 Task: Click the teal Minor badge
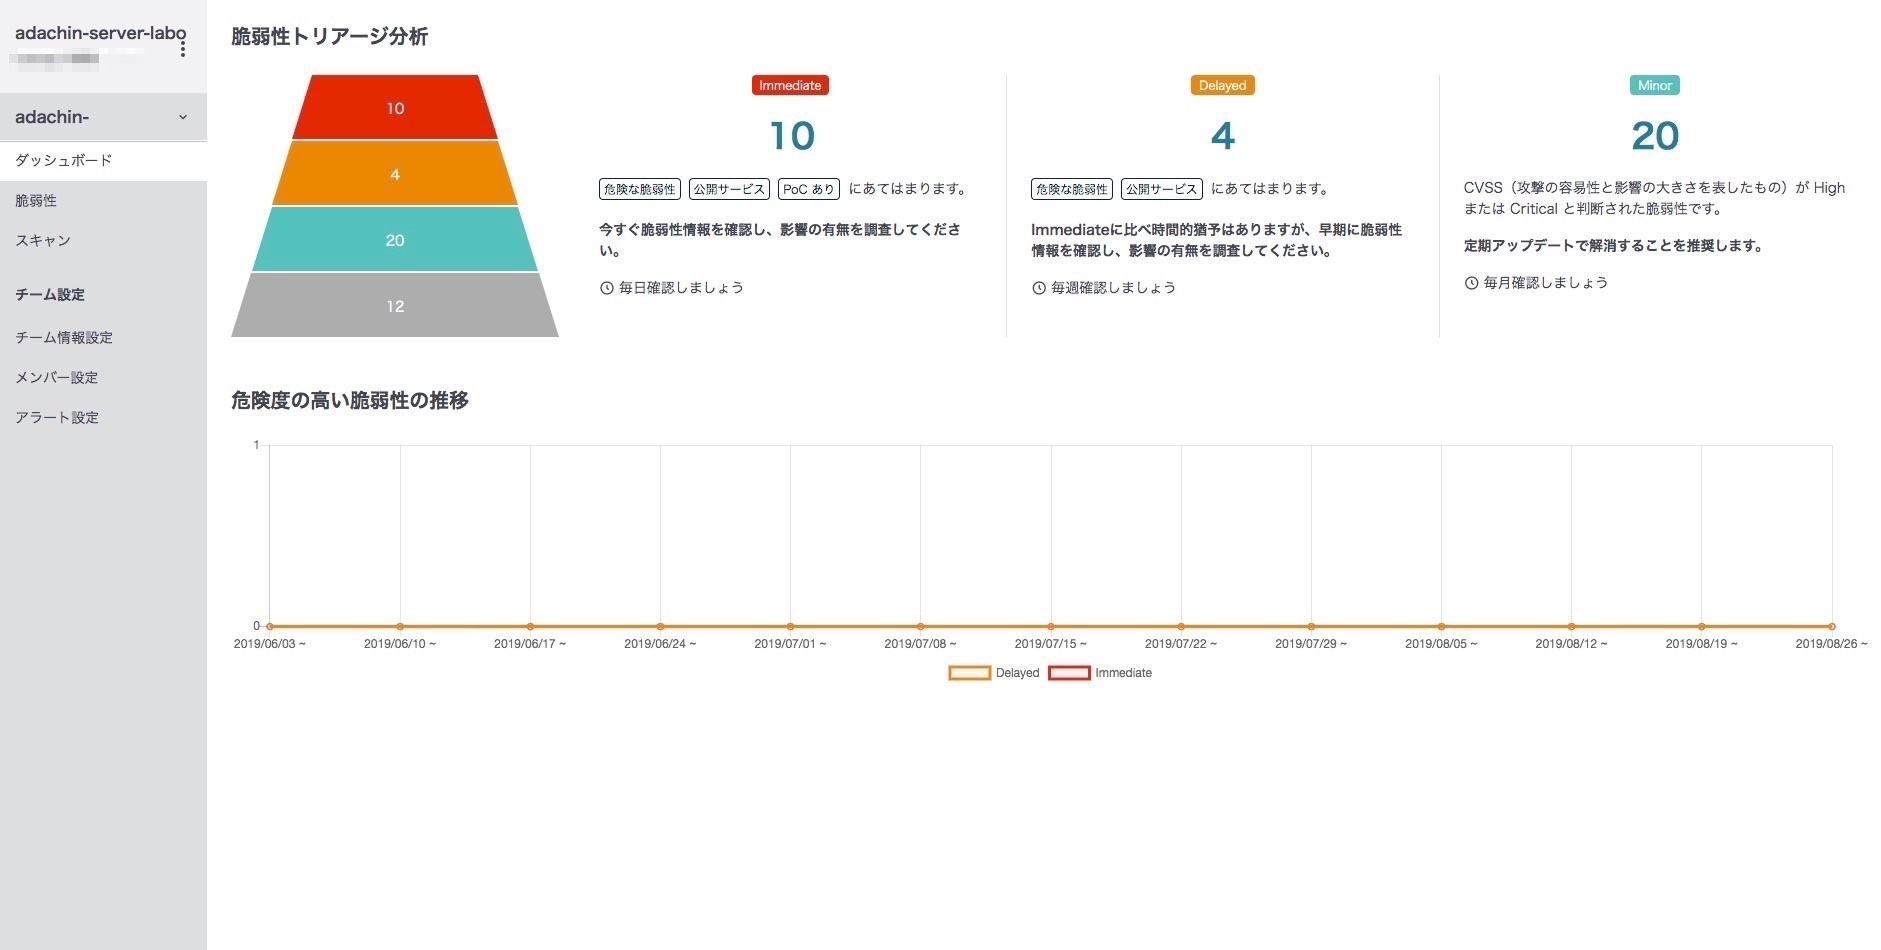(x=1654, y=86)
